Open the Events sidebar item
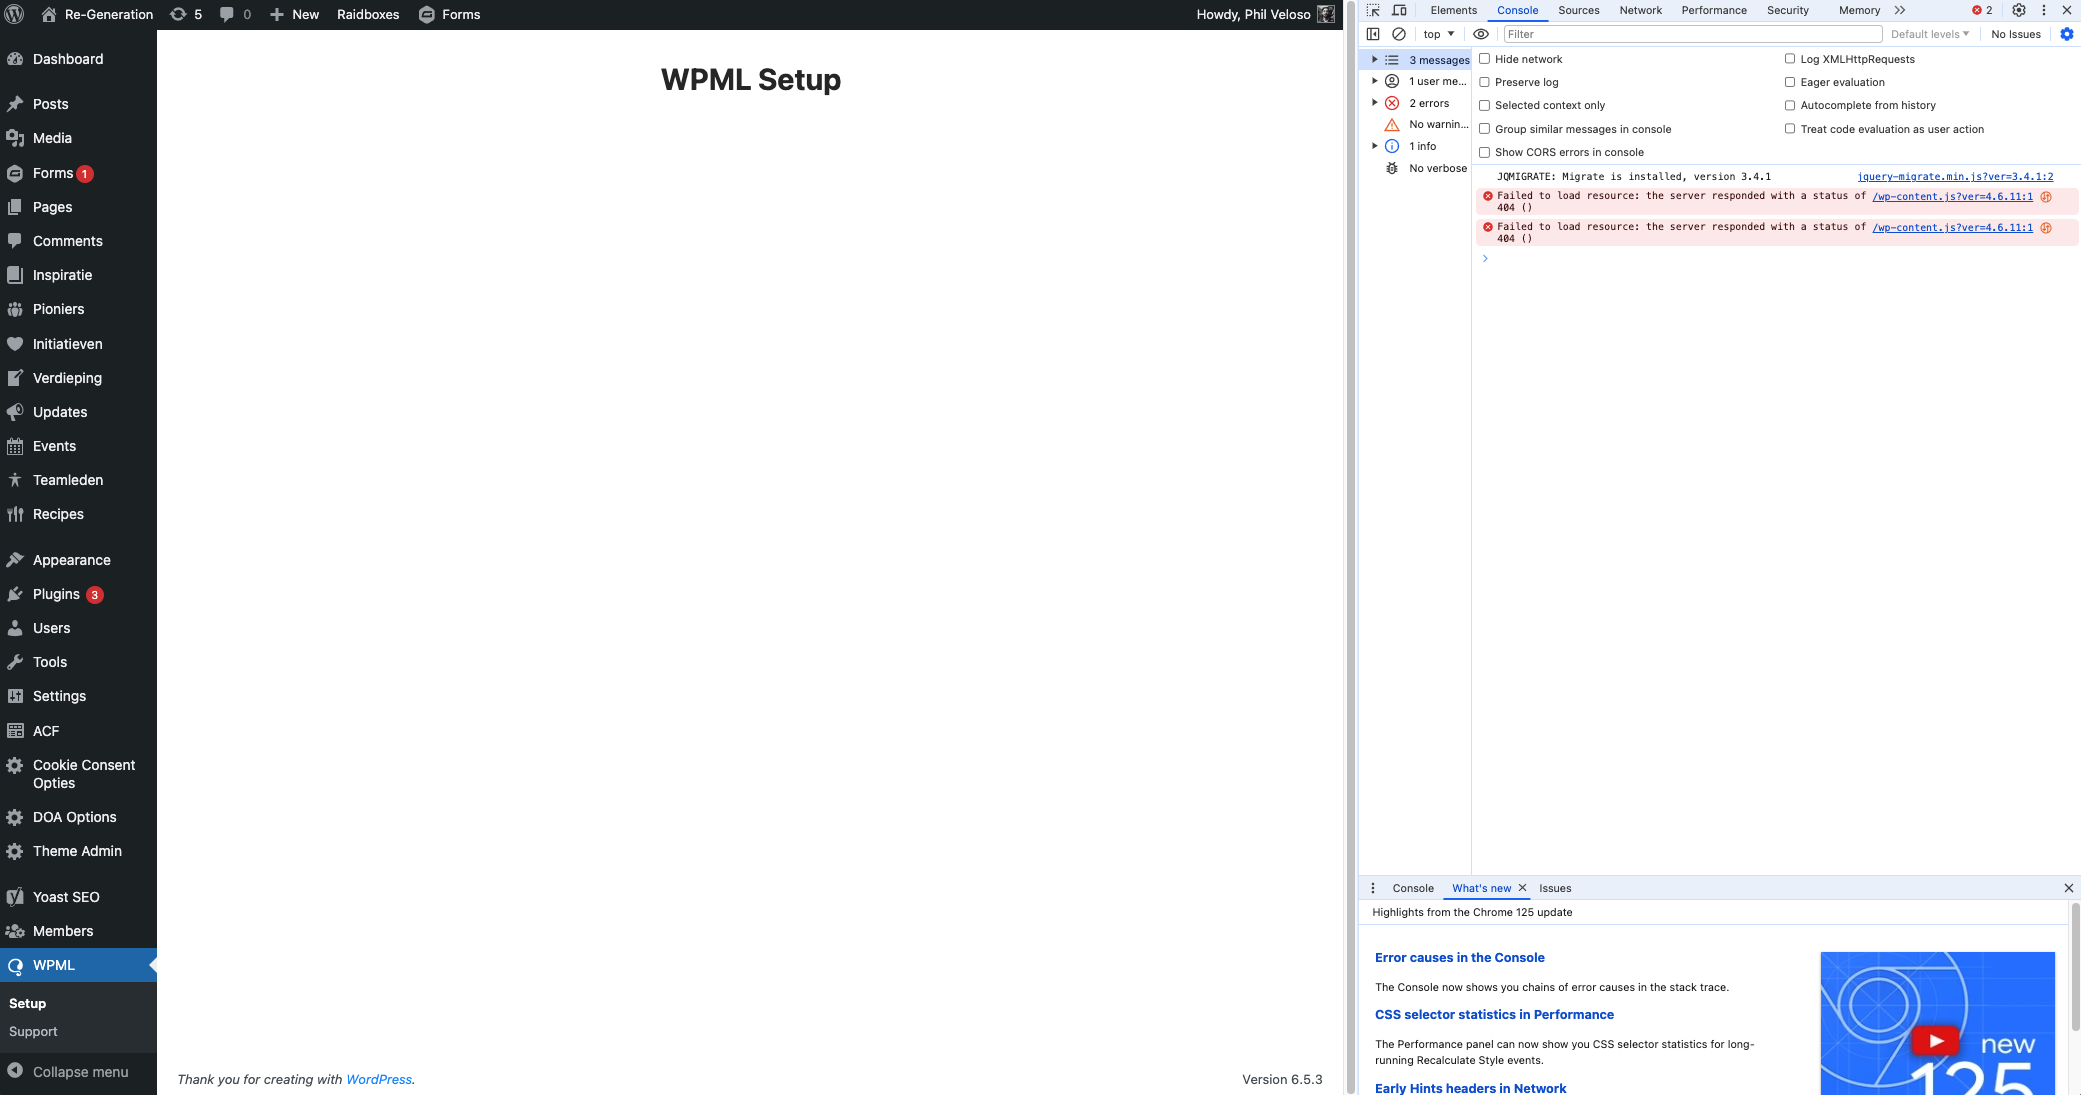This screenshot has width=2081, height=1095. [x=78, y=446]
